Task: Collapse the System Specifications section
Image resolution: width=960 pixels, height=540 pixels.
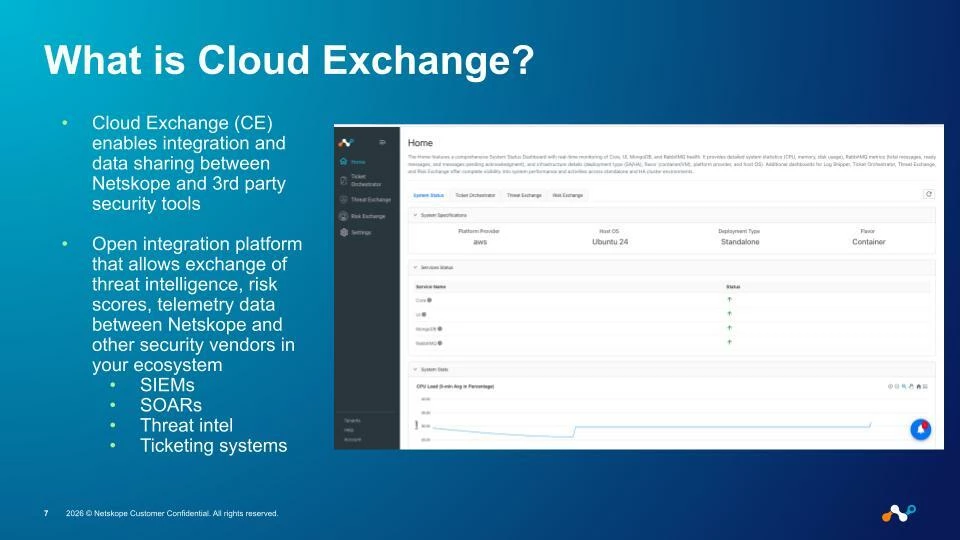Action: coord(415,215)
